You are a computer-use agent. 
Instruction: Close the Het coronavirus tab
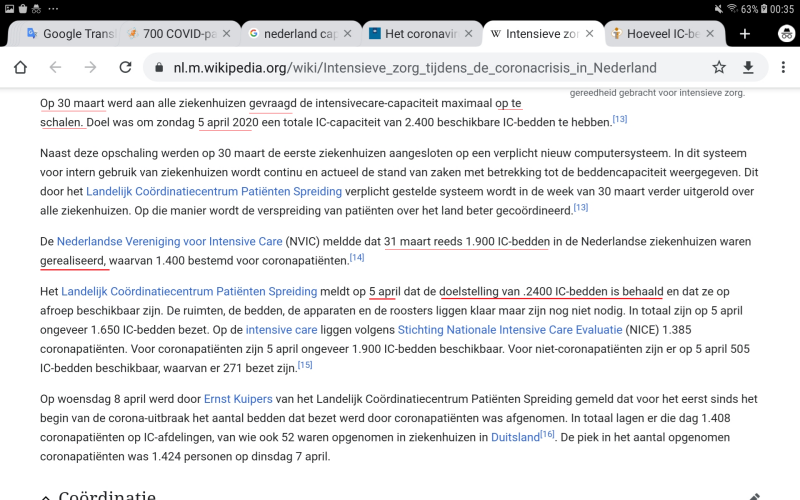coord(468,34)
